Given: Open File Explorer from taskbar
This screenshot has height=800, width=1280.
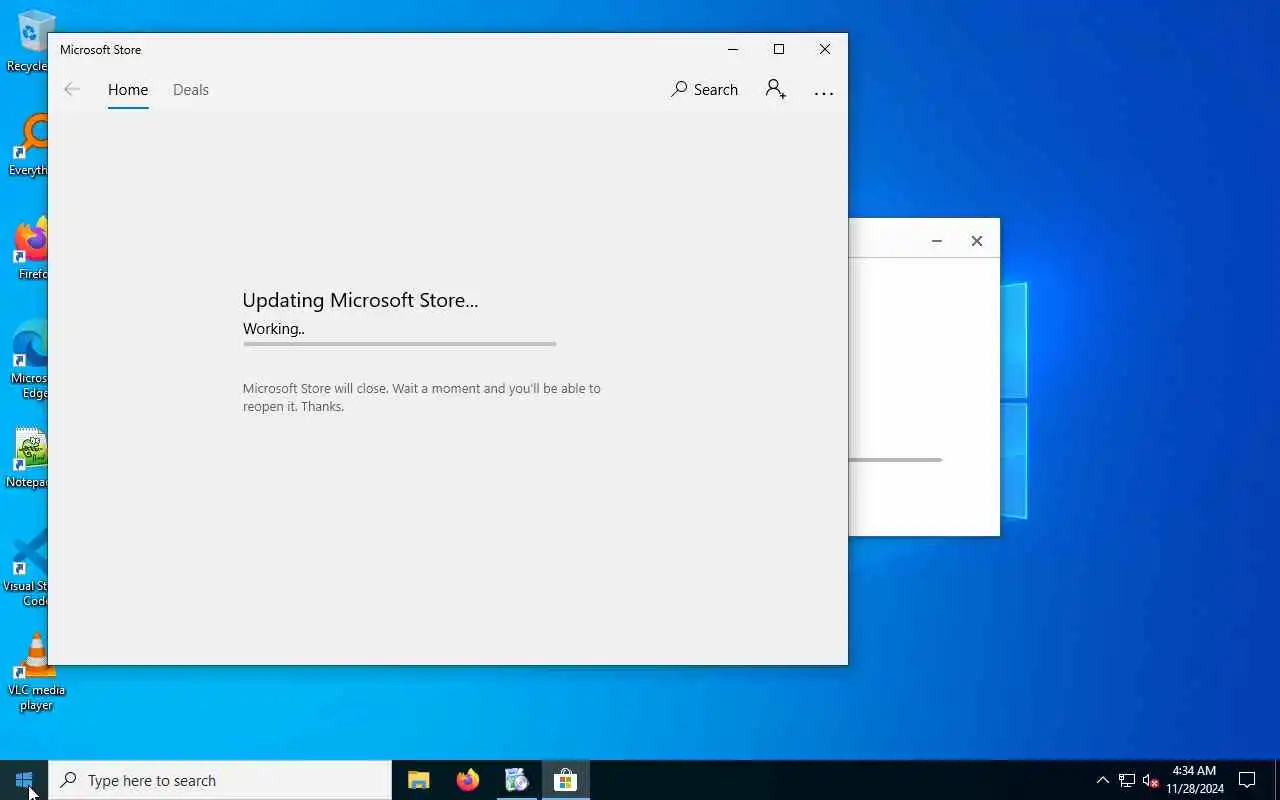Looking at the screenshot, I should [x=419, y=780].
